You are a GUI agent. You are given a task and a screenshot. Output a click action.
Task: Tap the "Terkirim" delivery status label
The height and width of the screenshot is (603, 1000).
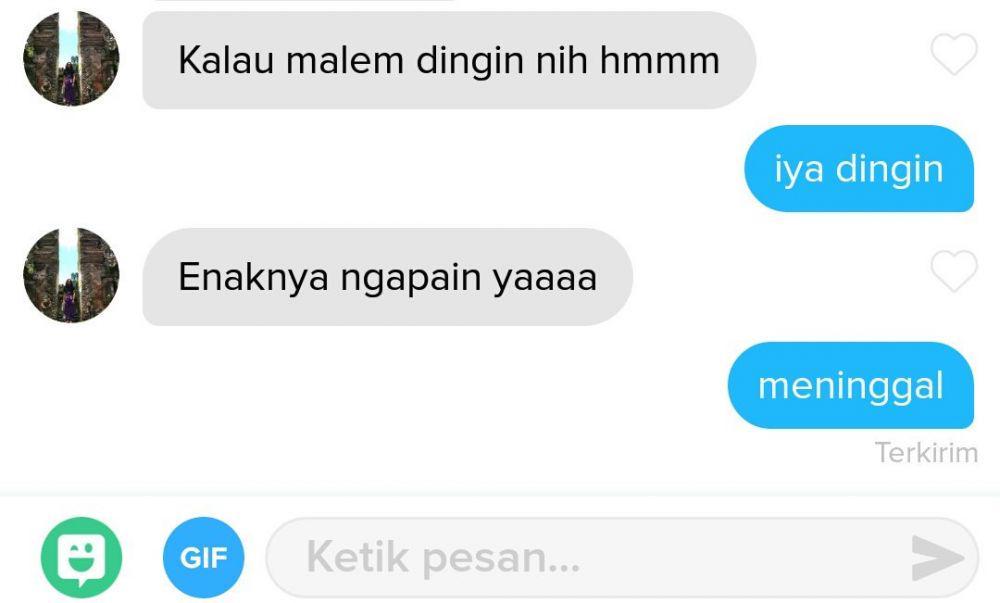point(926,453)
